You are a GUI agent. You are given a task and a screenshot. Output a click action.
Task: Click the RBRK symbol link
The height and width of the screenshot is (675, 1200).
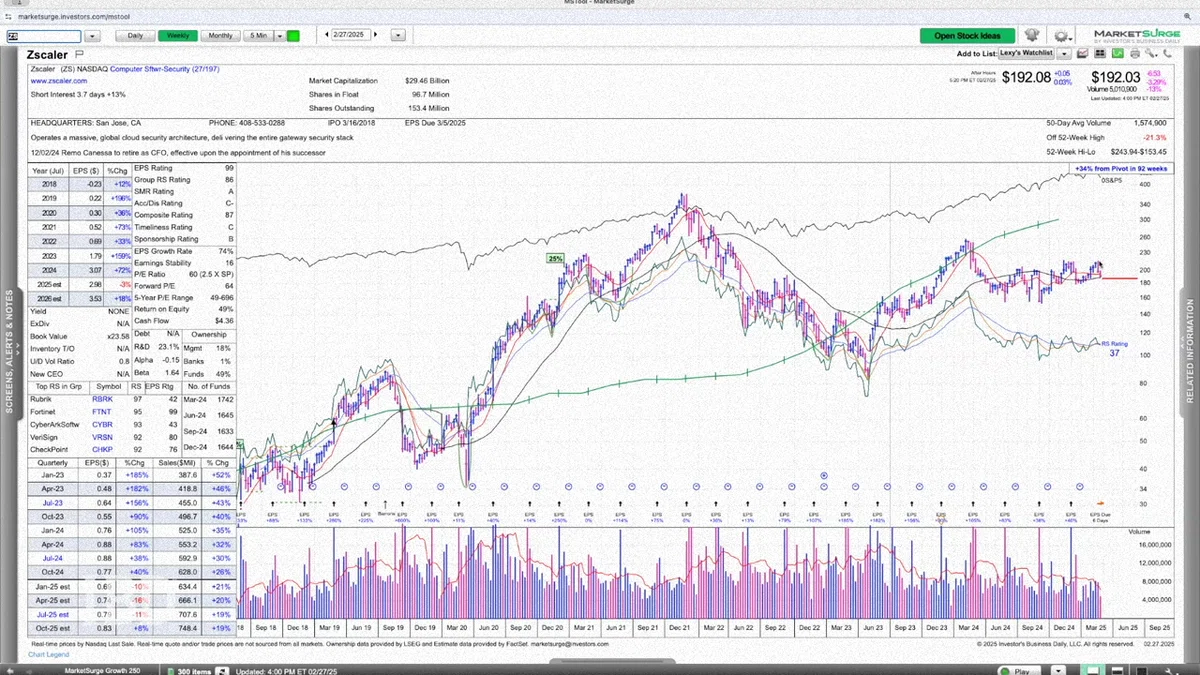click(x=103, y=399)
